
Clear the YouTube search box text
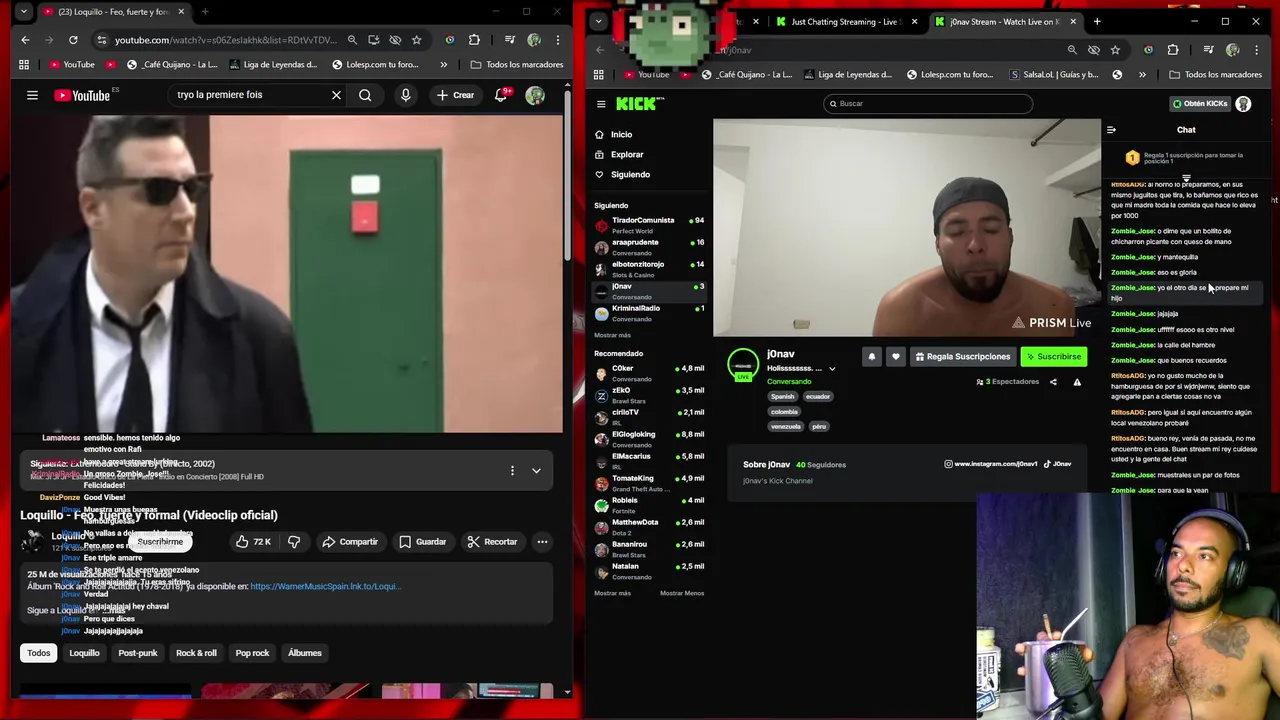click(336, 95)
